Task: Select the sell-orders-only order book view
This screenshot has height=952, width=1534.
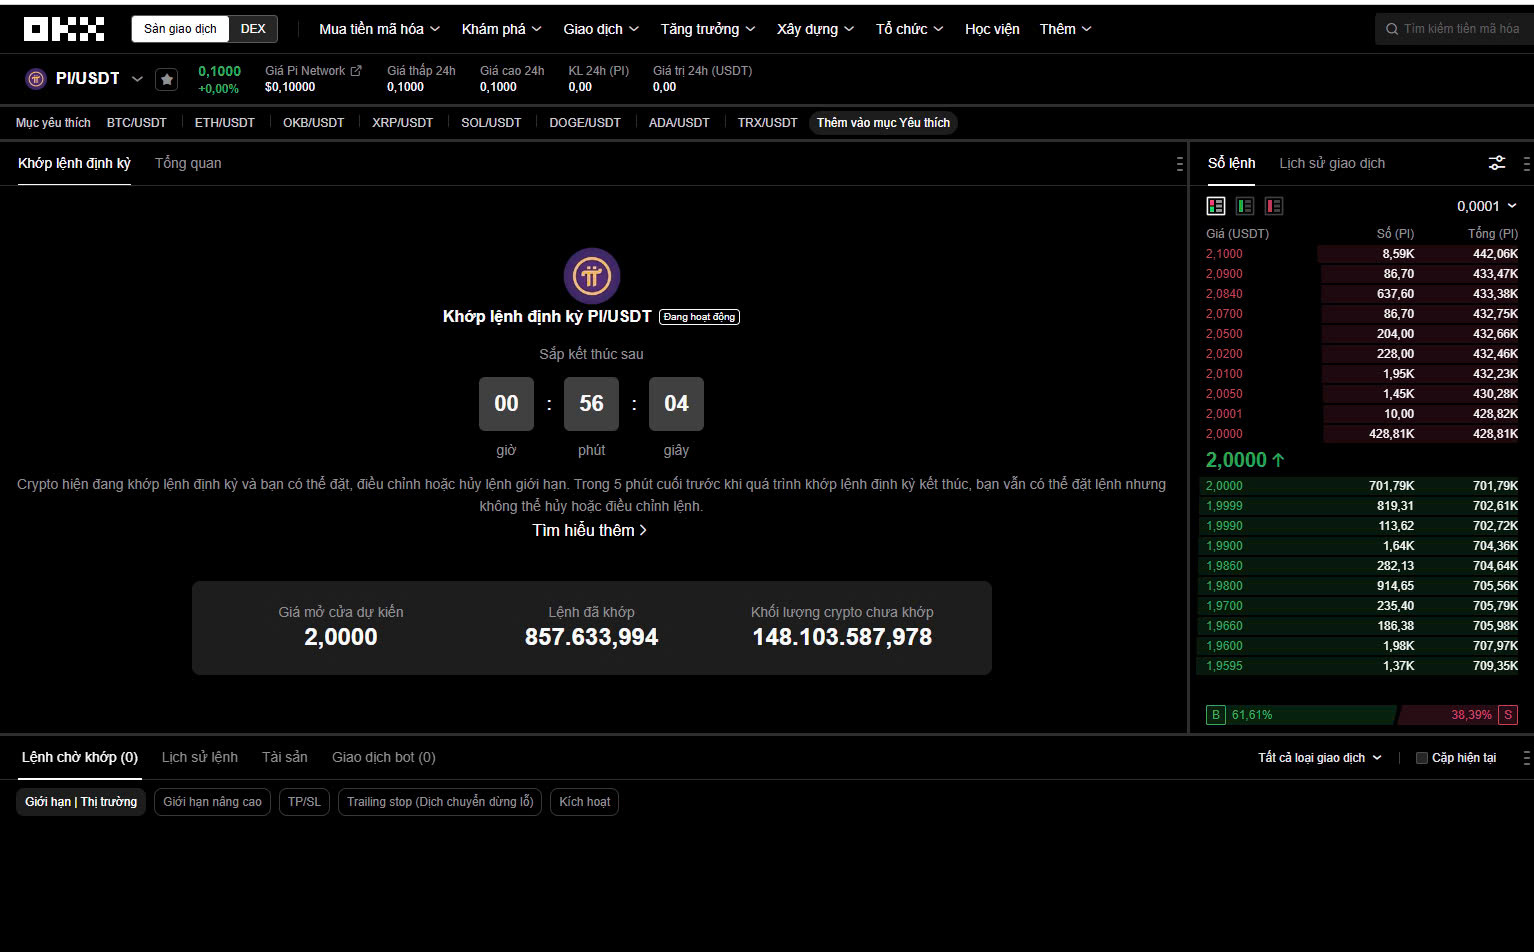Action: coord(1274,206)
